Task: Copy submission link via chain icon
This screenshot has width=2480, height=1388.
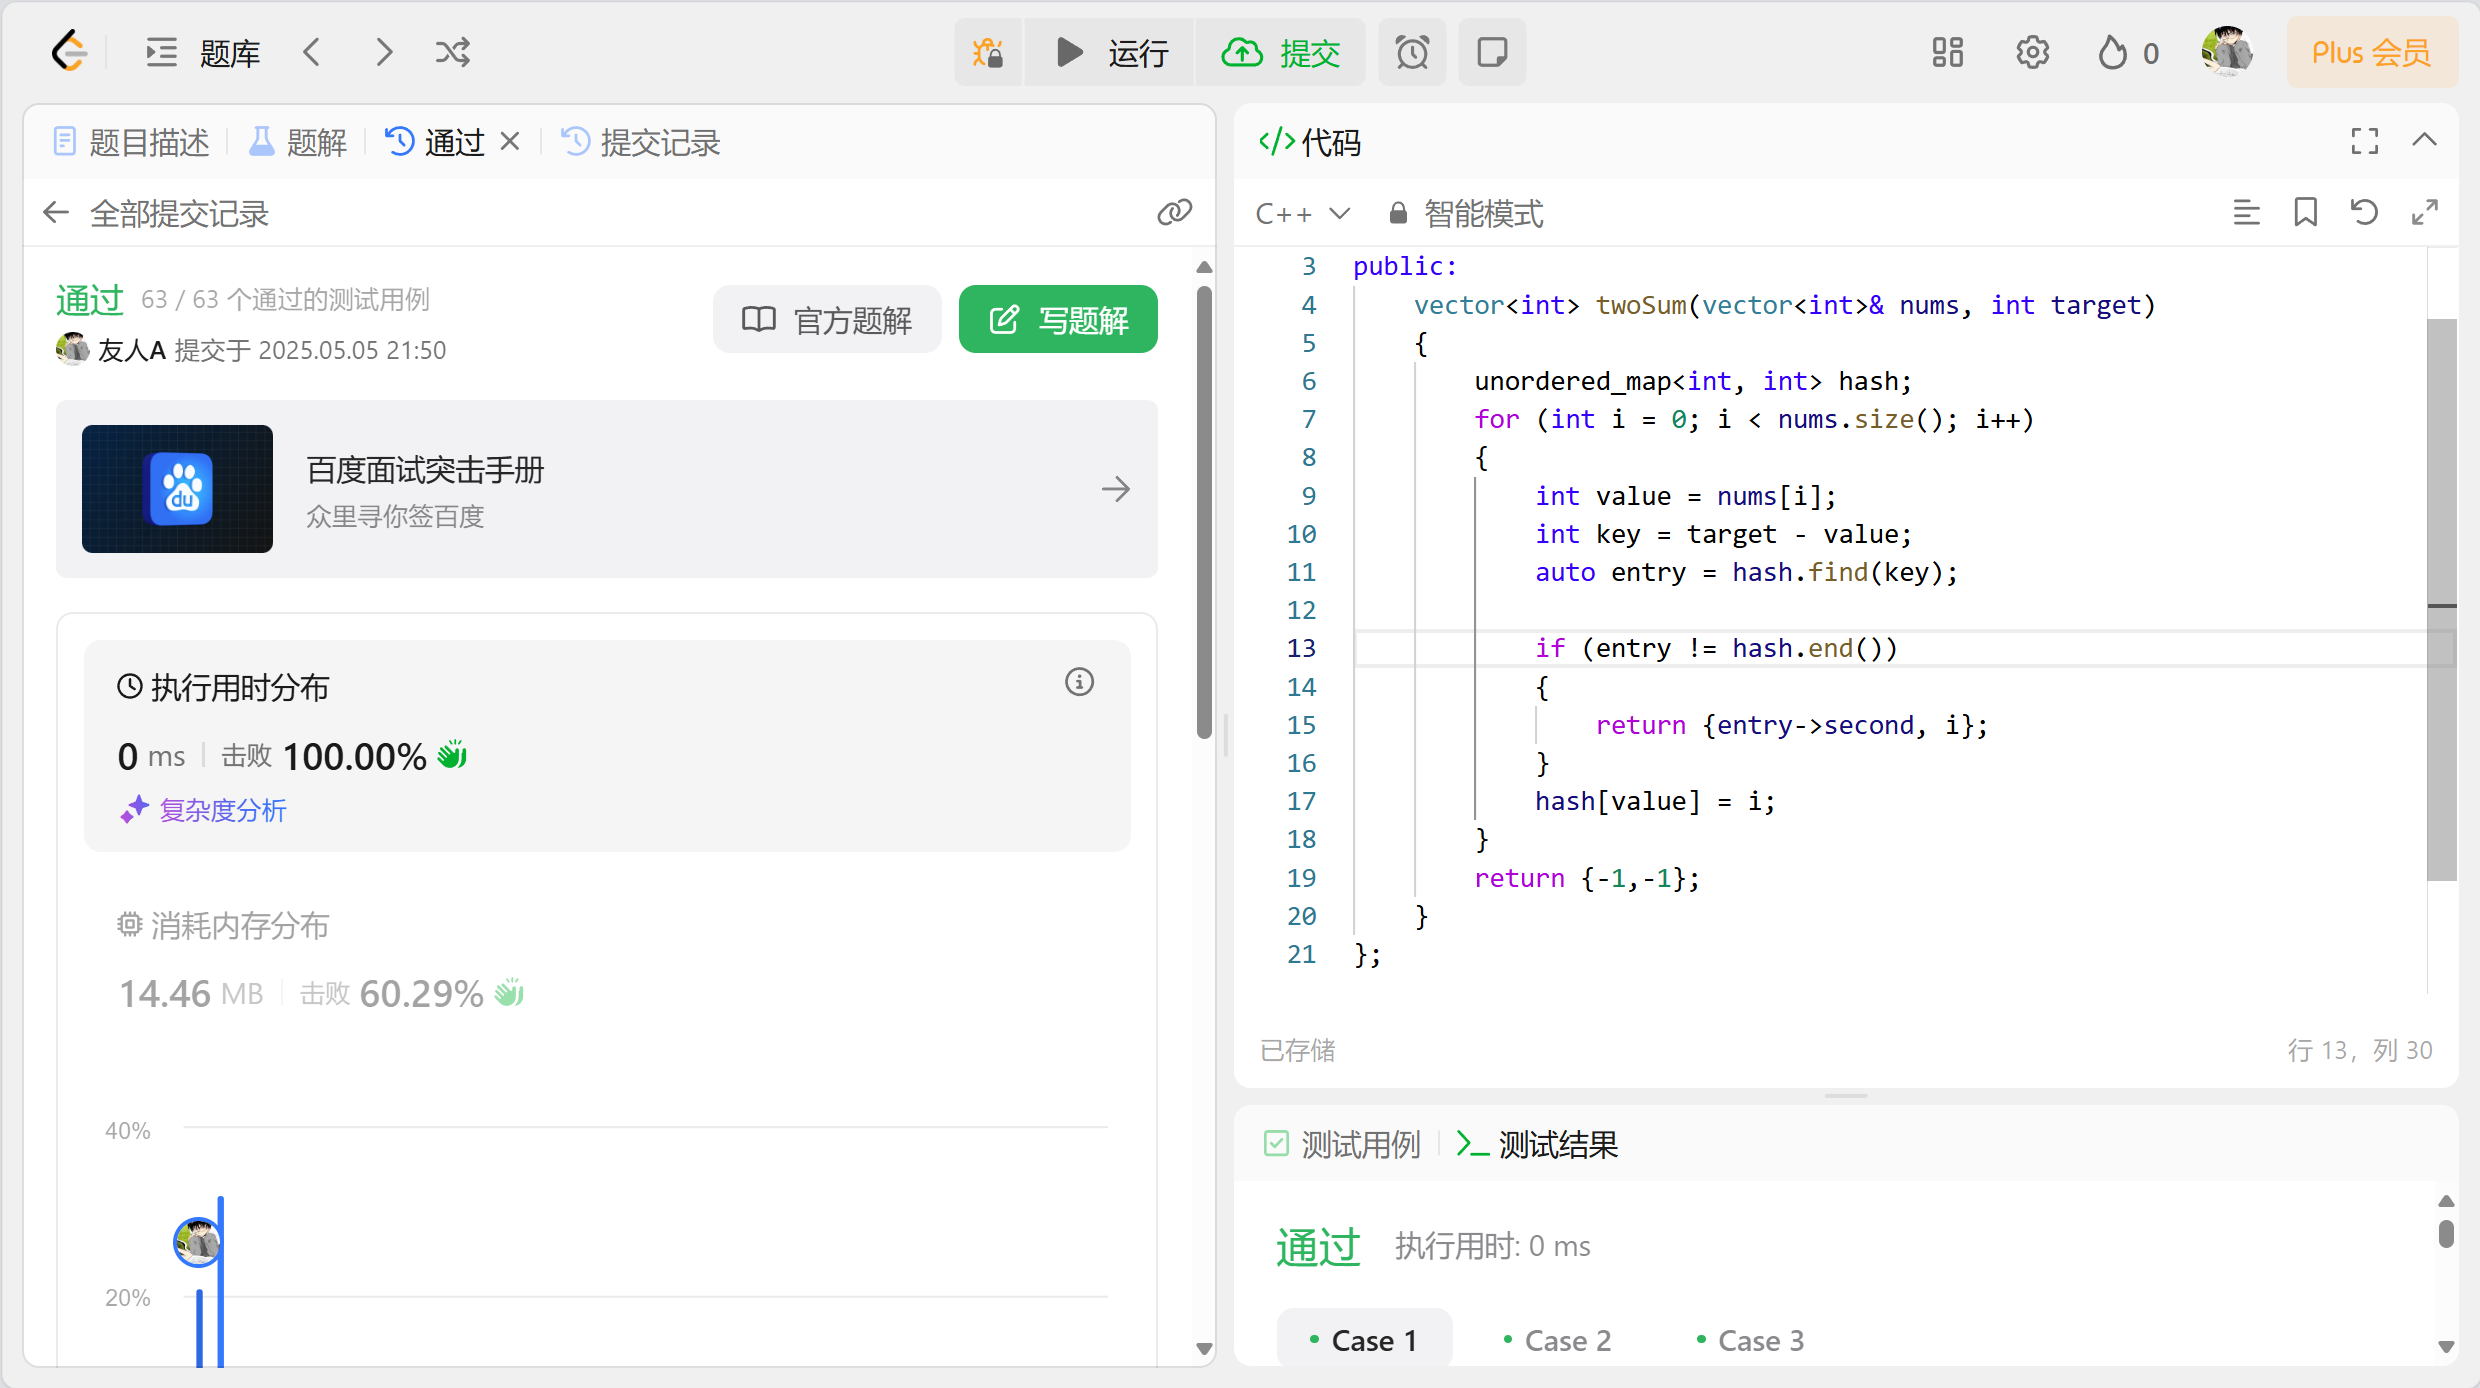Action: [x=1174, y=212]
